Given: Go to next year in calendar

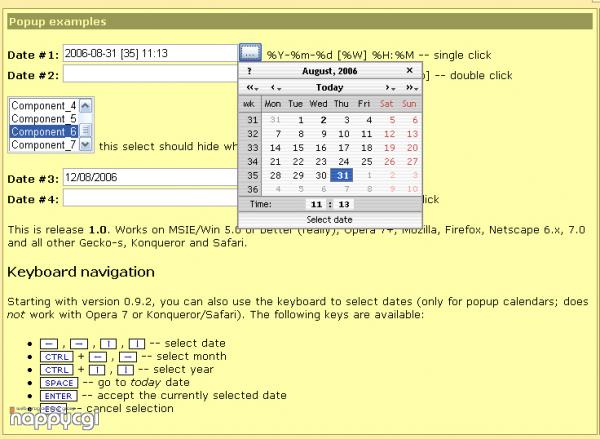Looking at the screenshot, I should (410, 88).
